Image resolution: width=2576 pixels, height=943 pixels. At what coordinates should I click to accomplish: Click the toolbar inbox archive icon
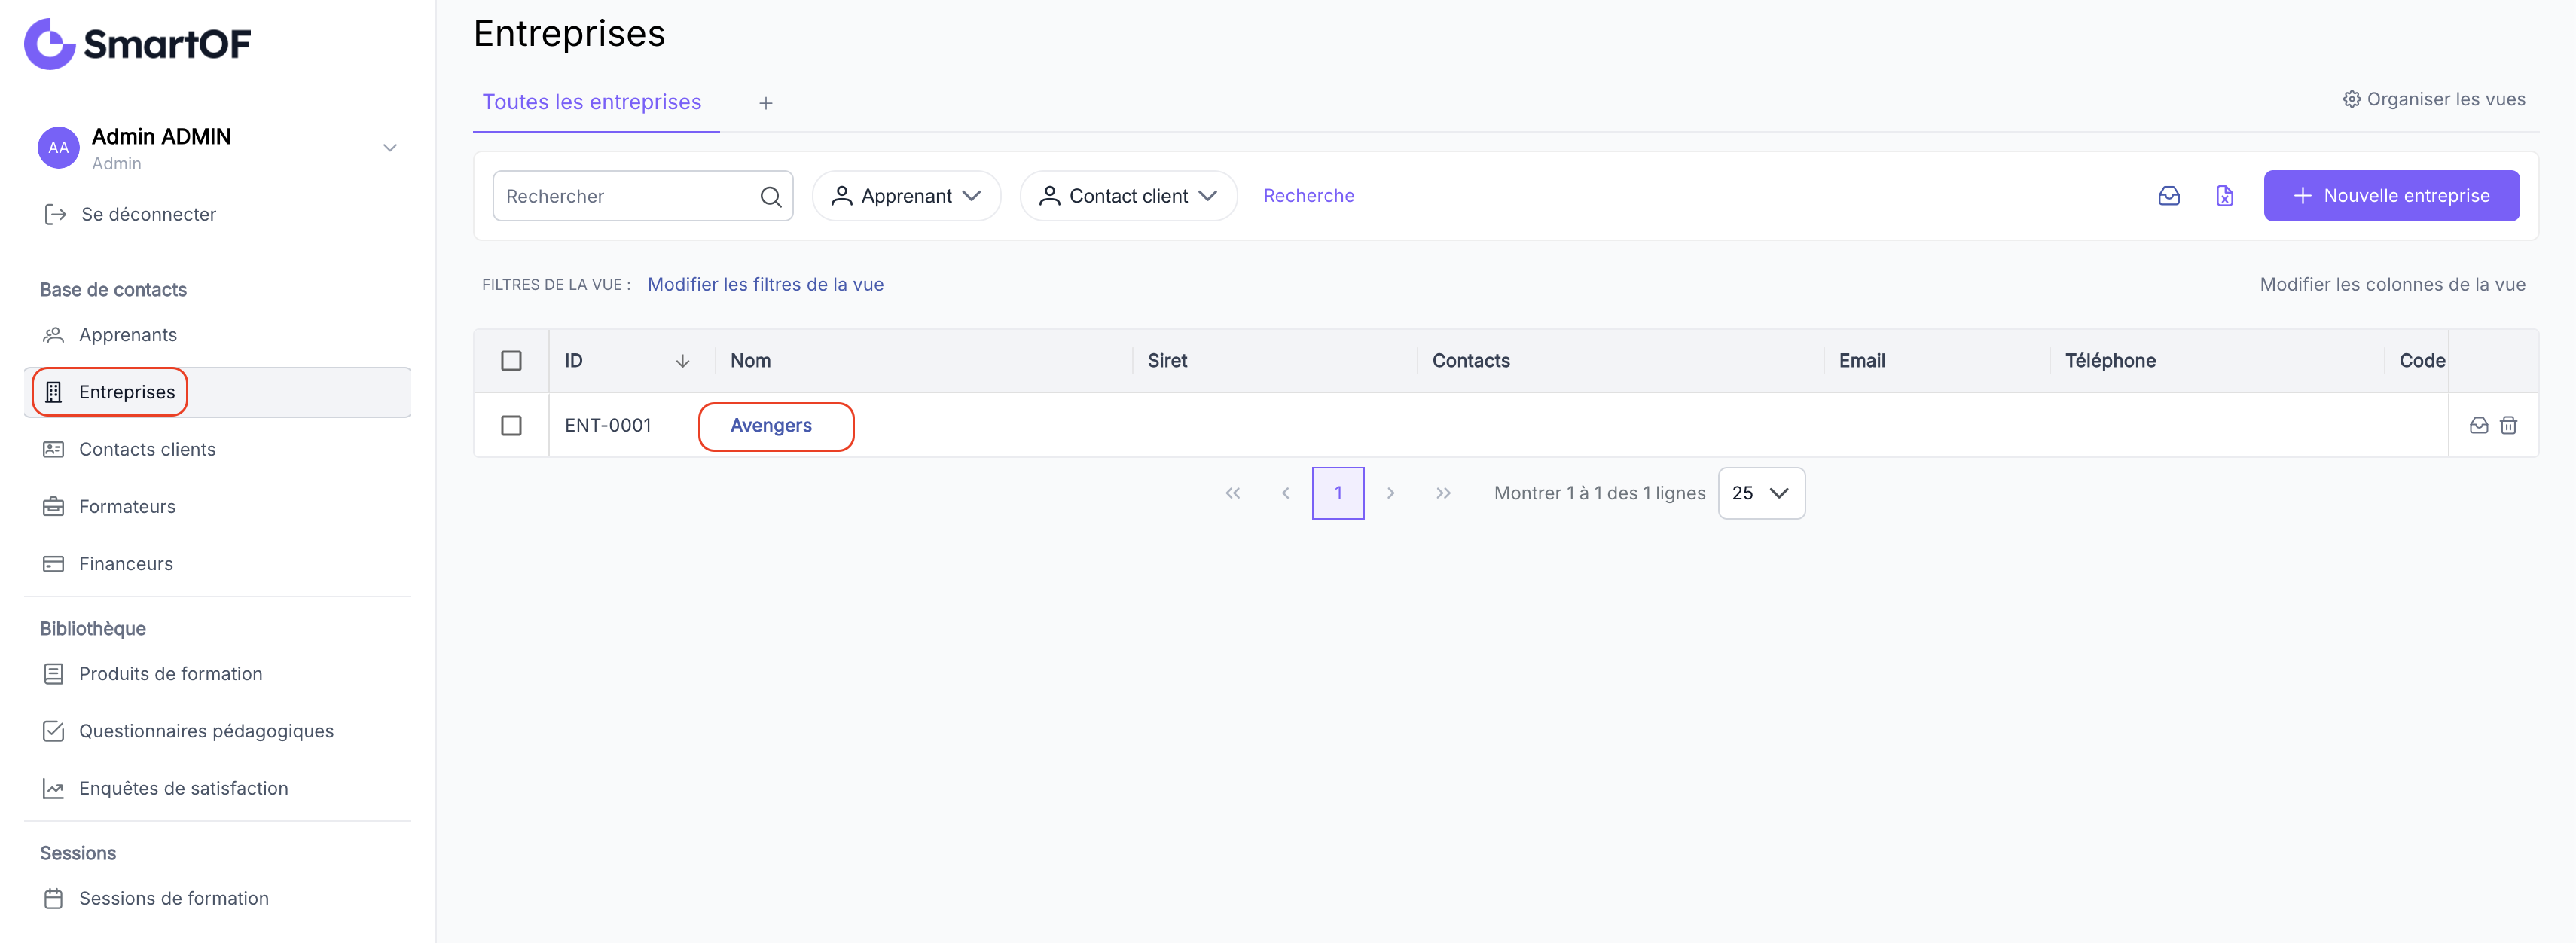click(2168, 196)
